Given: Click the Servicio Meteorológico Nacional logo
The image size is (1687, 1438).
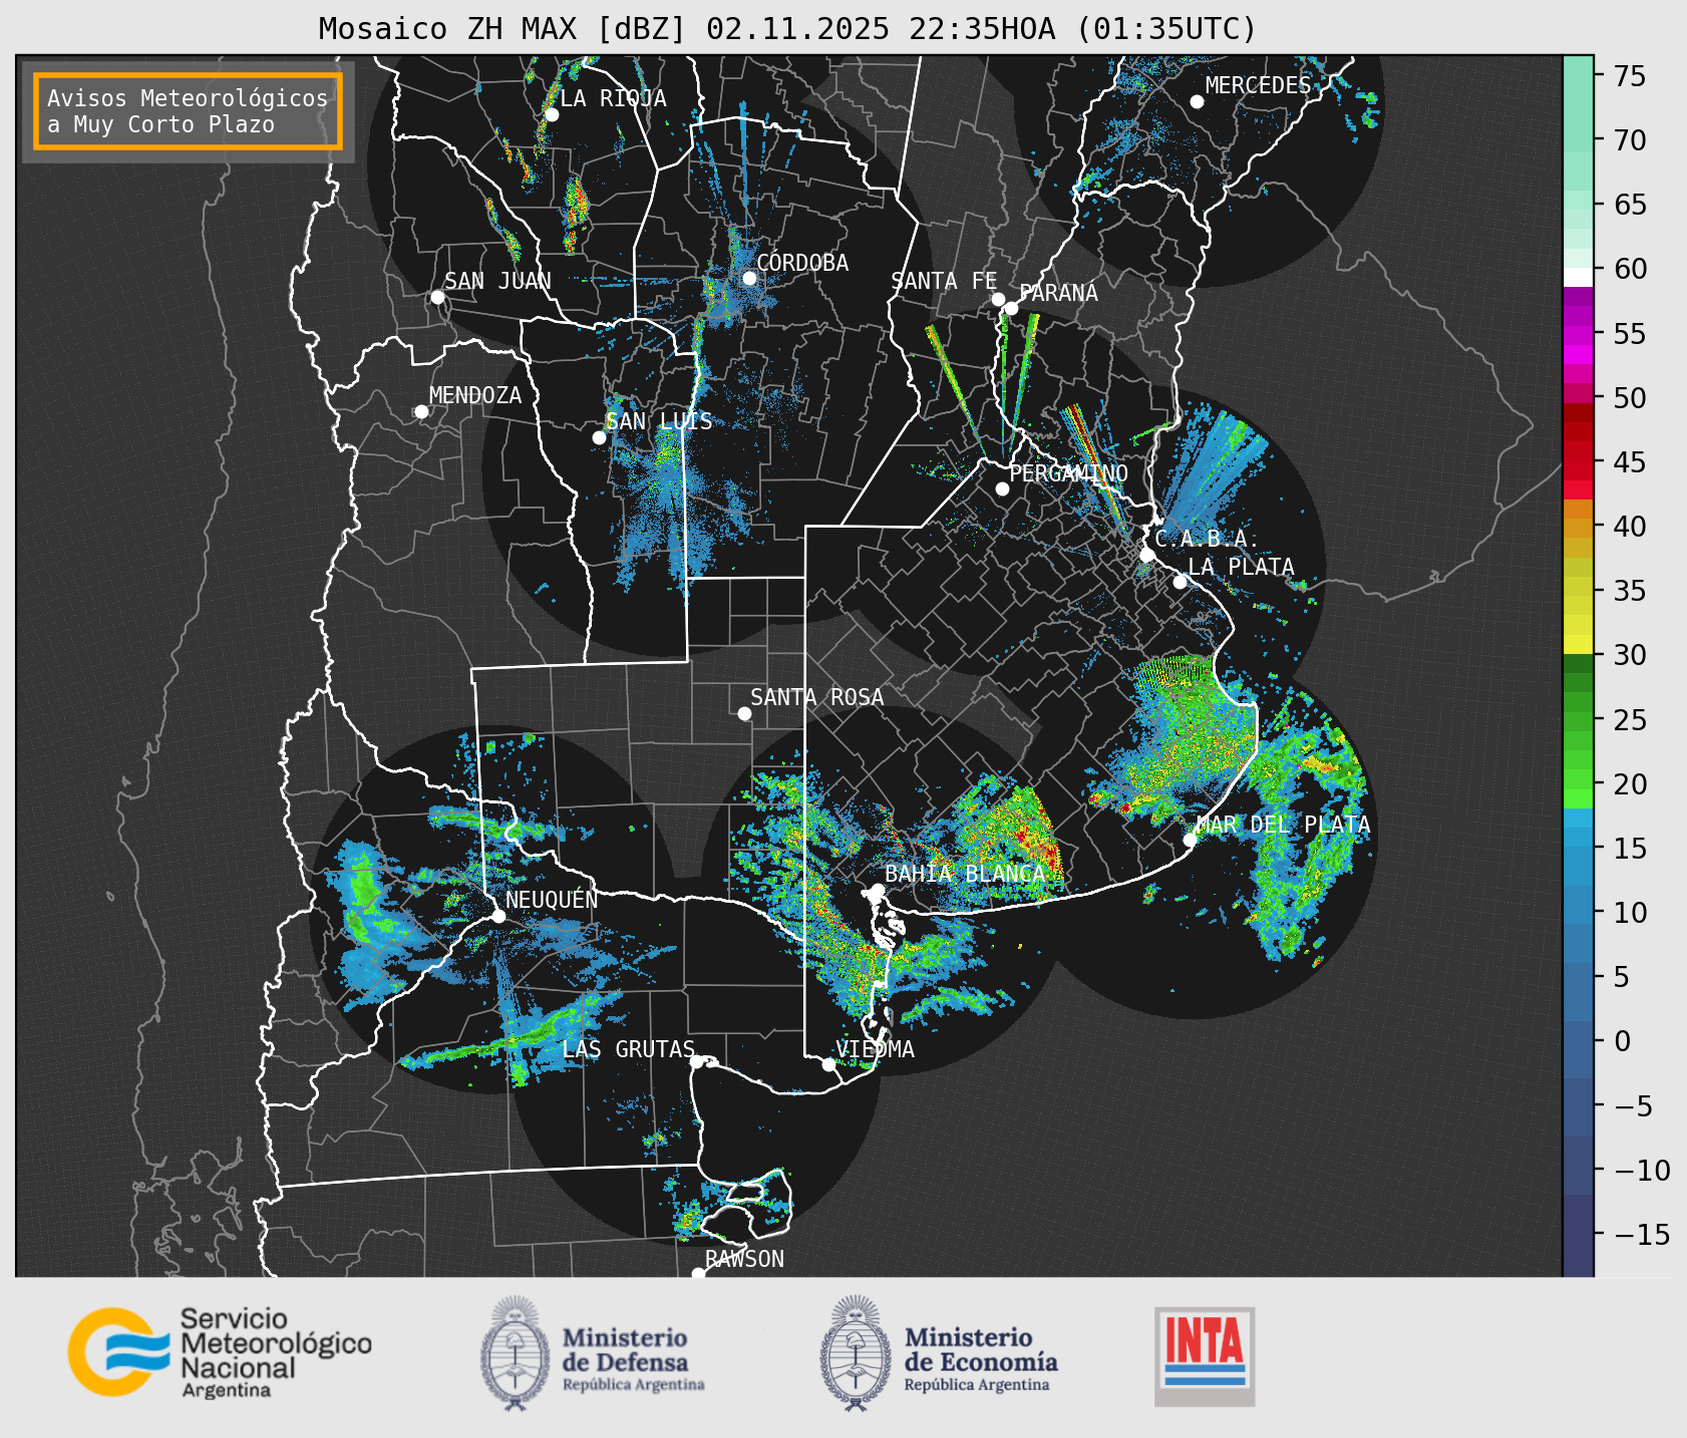Looking at the screenshot, I should point(218,1352).
